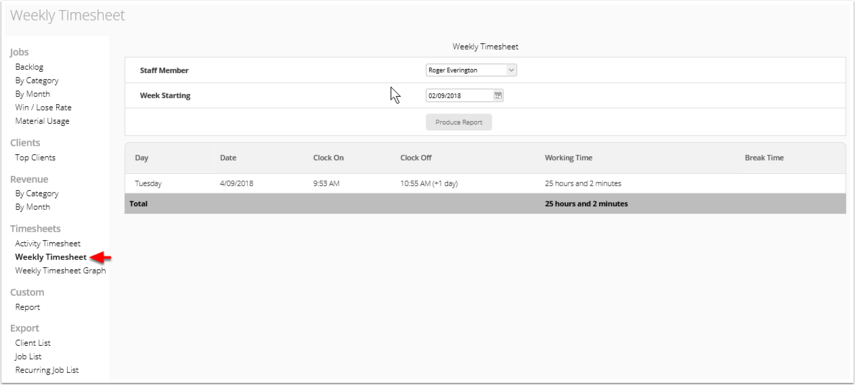
Task: Click the Date column header
Action: pos(228,158)
